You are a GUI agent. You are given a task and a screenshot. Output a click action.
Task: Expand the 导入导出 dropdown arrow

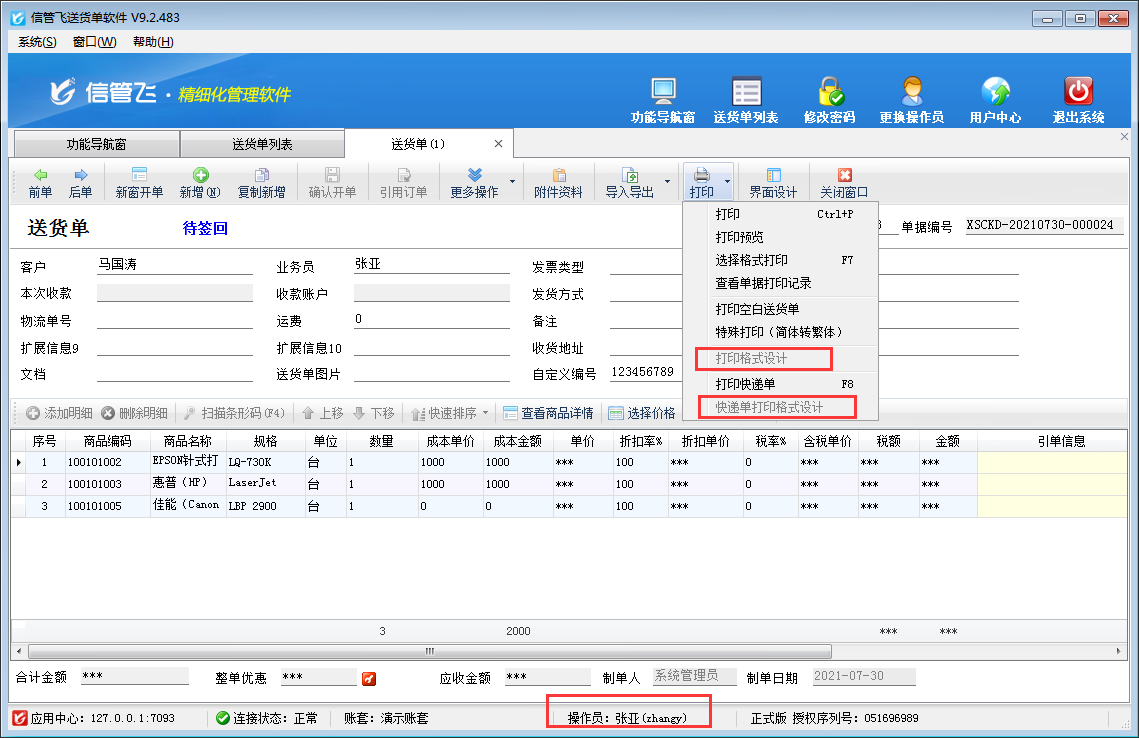point(667,182)
